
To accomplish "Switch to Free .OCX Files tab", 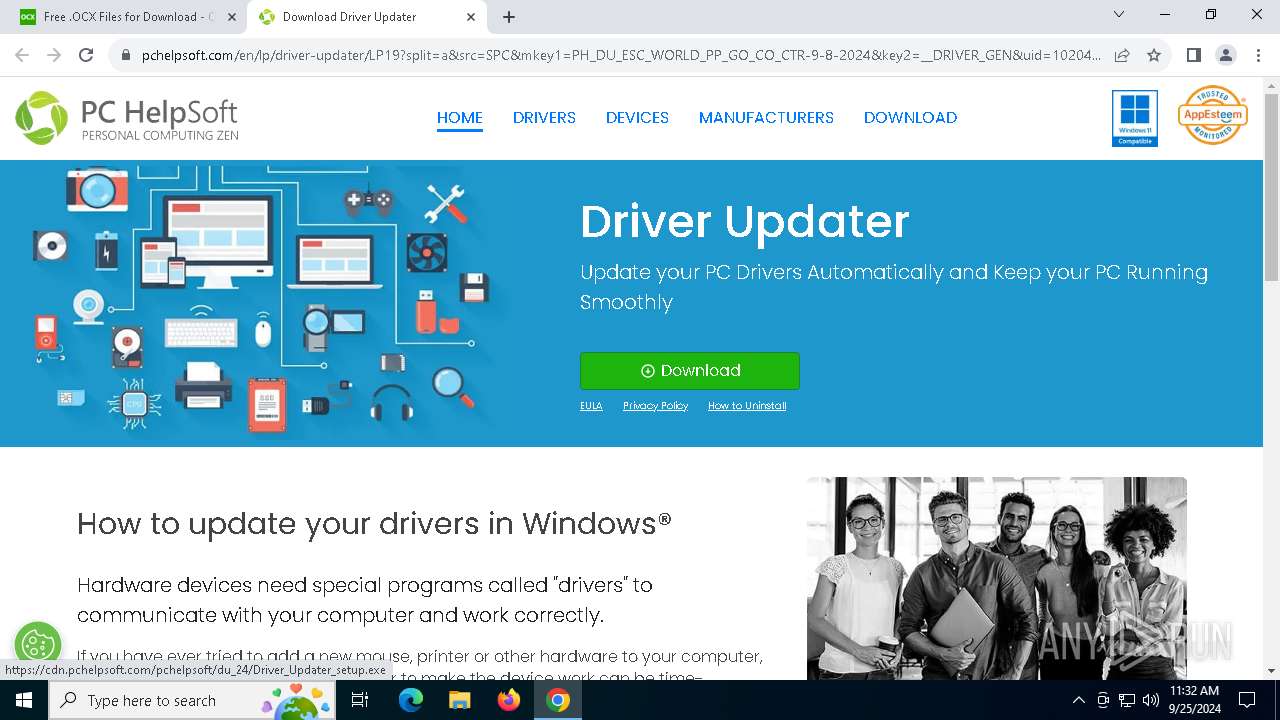I will coord(127,17).
